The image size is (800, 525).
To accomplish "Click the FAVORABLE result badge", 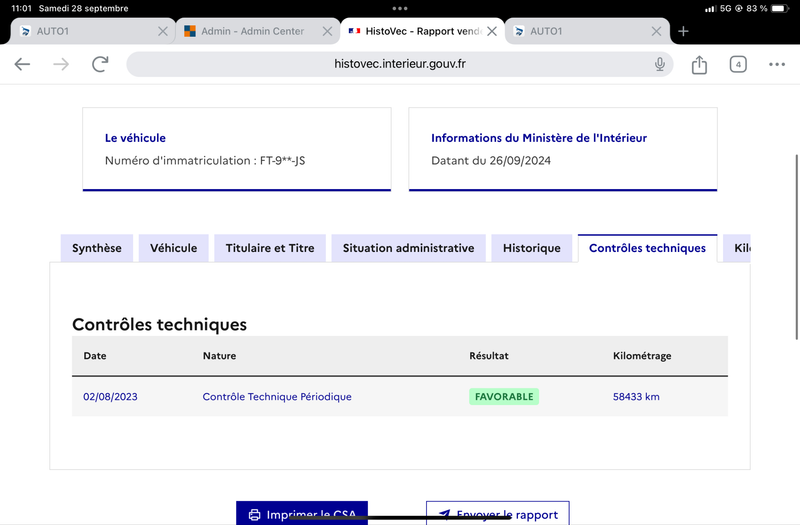I will (x=504, y=396).
